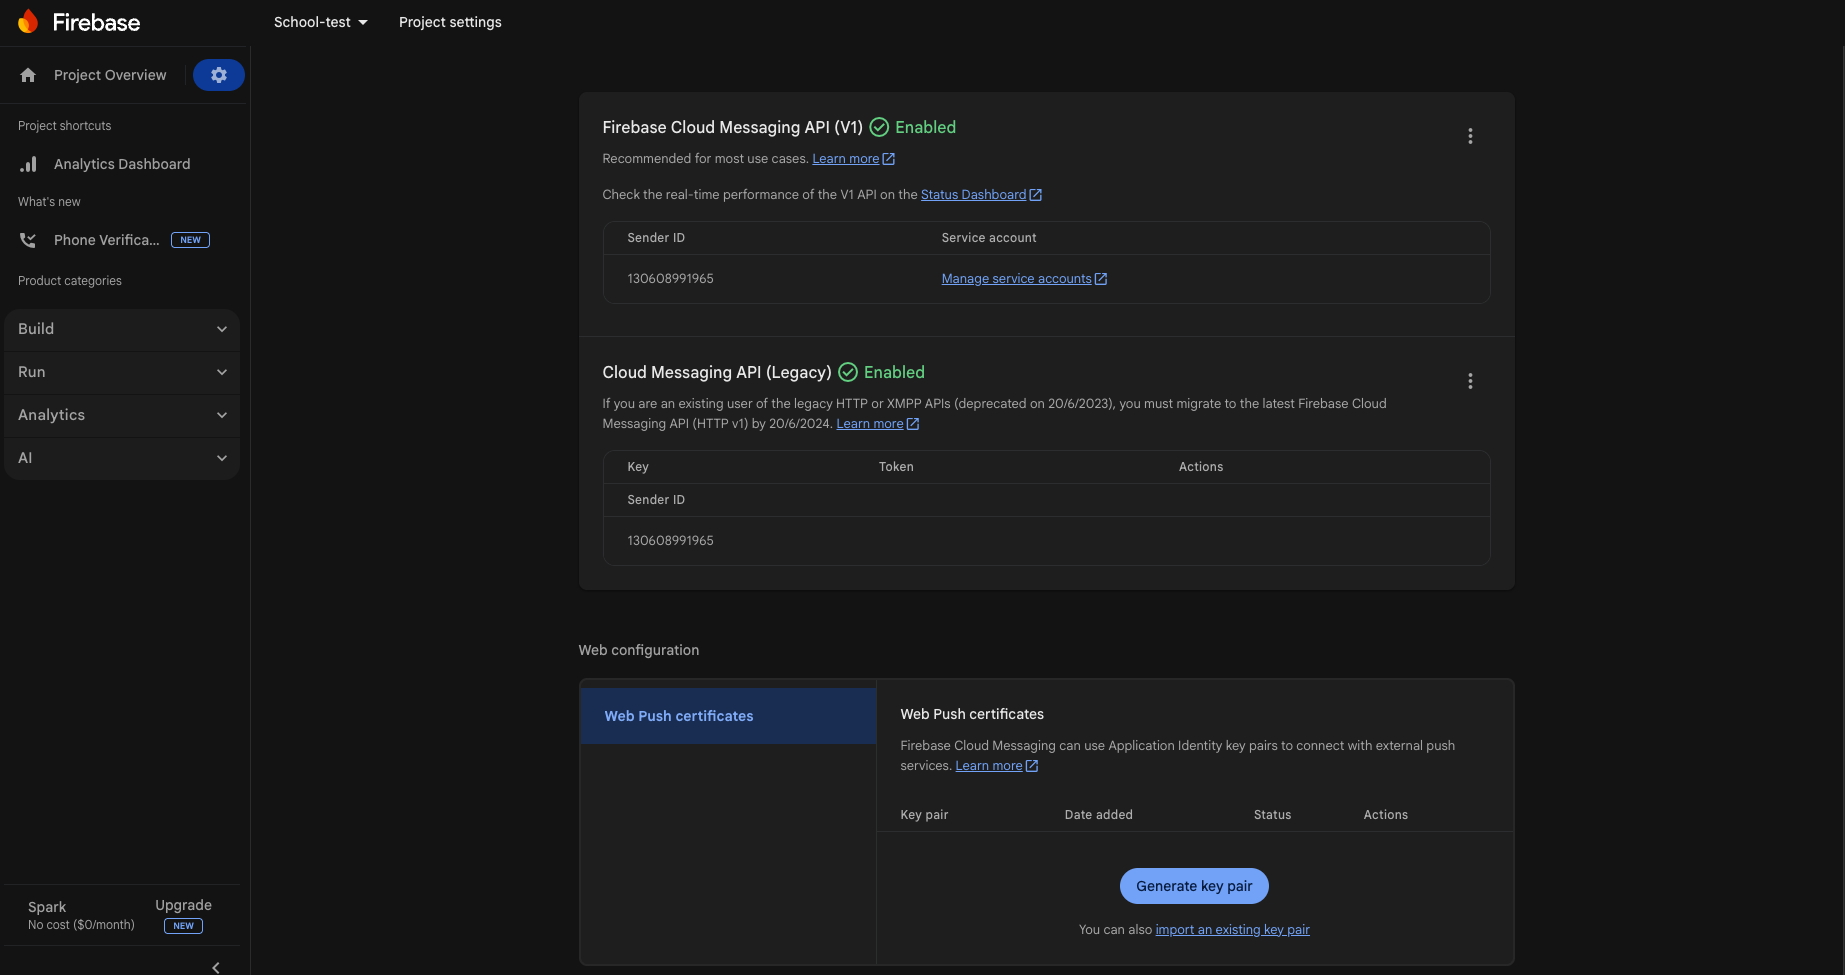
Task: Collapse the sidebar using the bottom chevron
Action: (x=214, y=966)
